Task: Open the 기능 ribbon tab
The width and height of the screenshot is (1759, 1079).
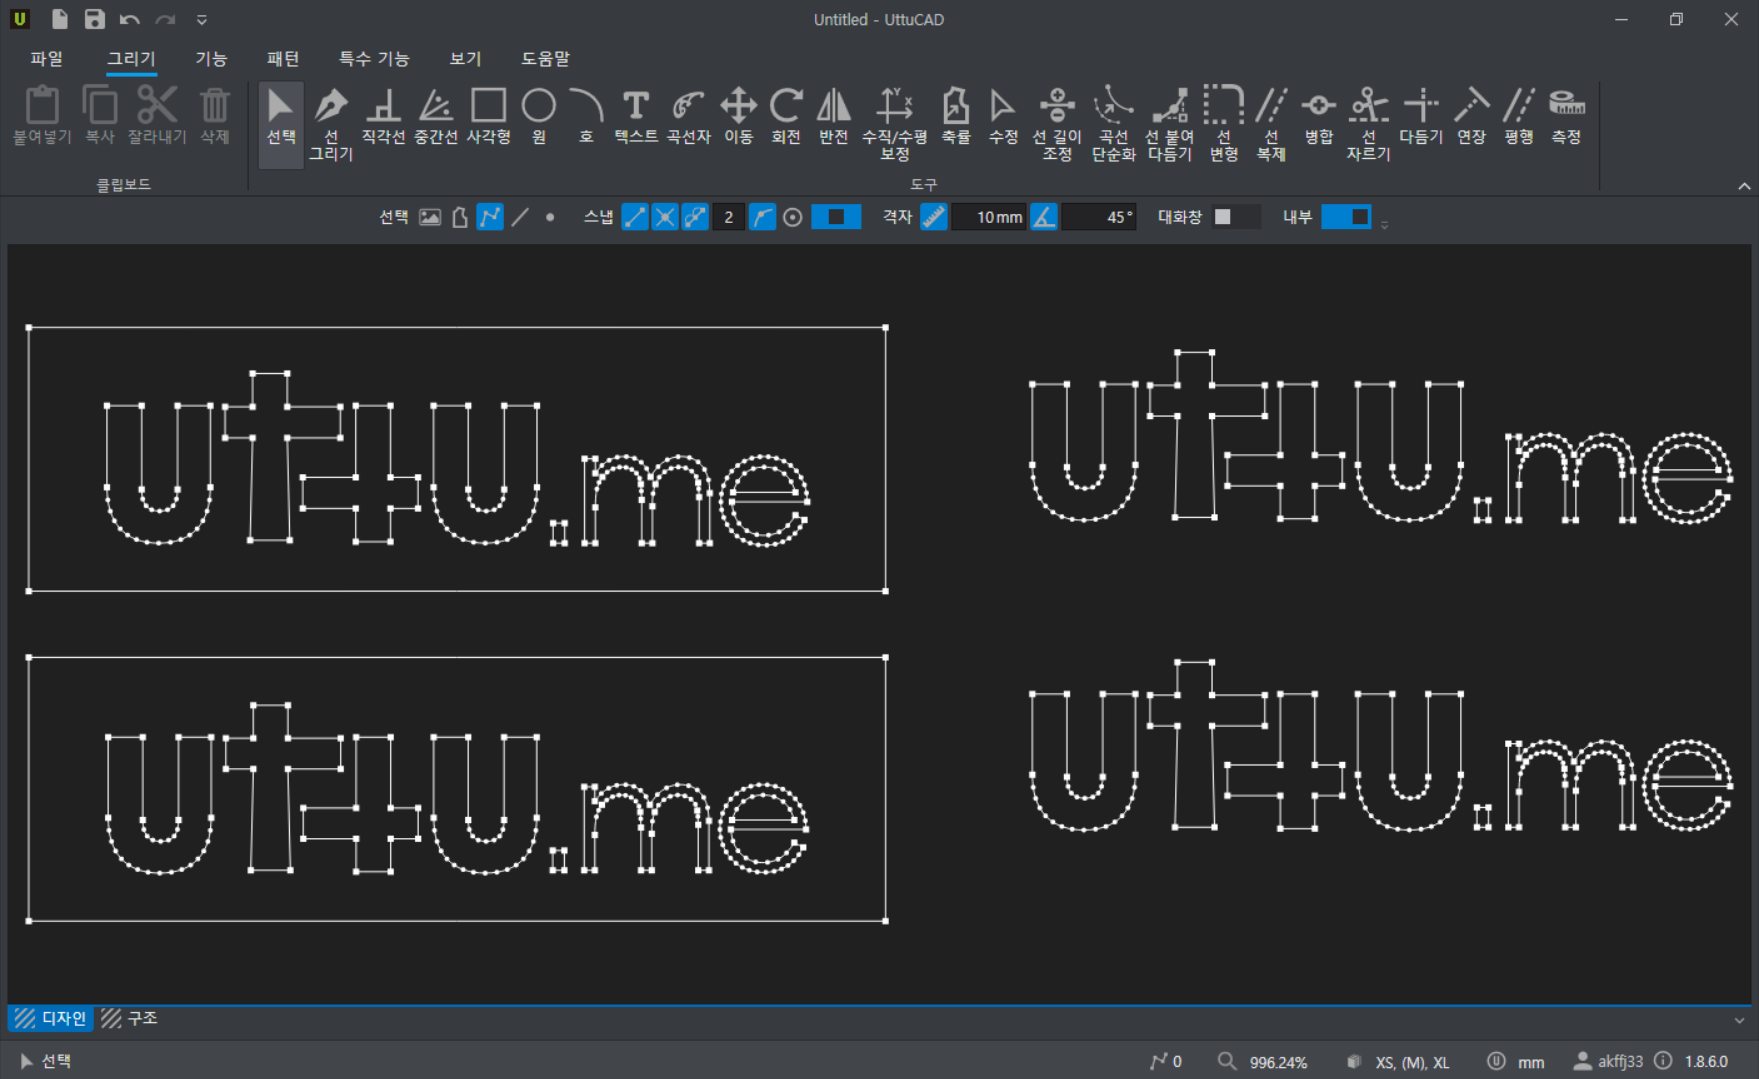Action: (x=211, y=59)
